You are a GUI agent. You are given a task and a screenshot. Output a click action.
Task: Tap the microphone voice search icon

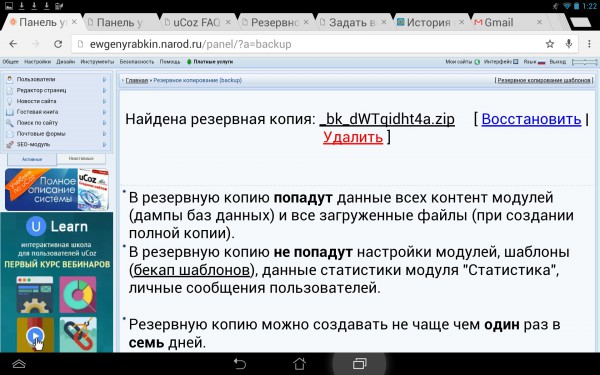[x=569, y=44]
